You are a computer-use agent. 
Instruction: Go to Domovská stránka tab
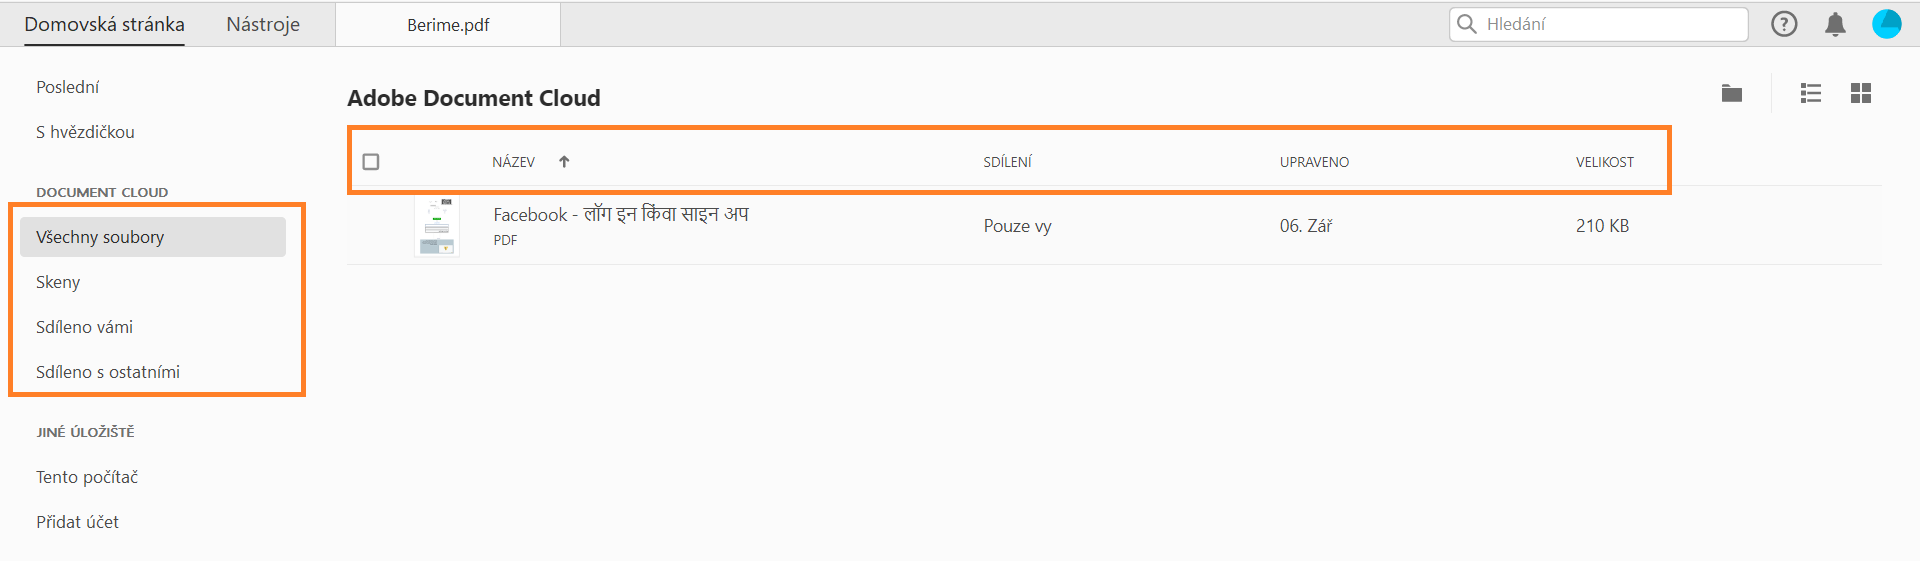[104, 24]
